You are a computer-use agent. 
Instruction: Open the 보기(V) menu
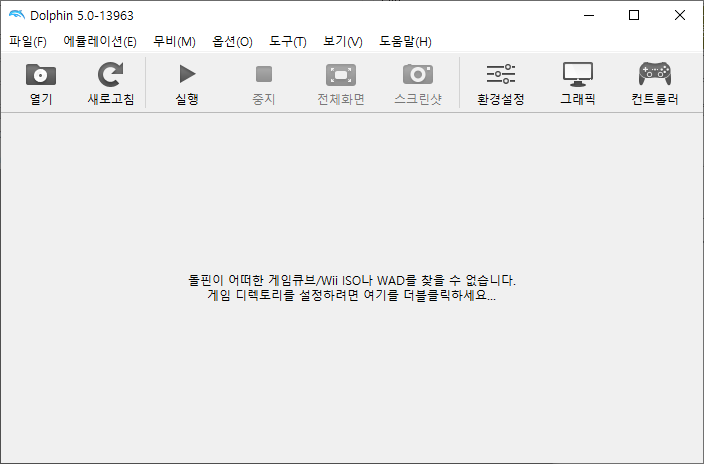click(x=343, y=41)
